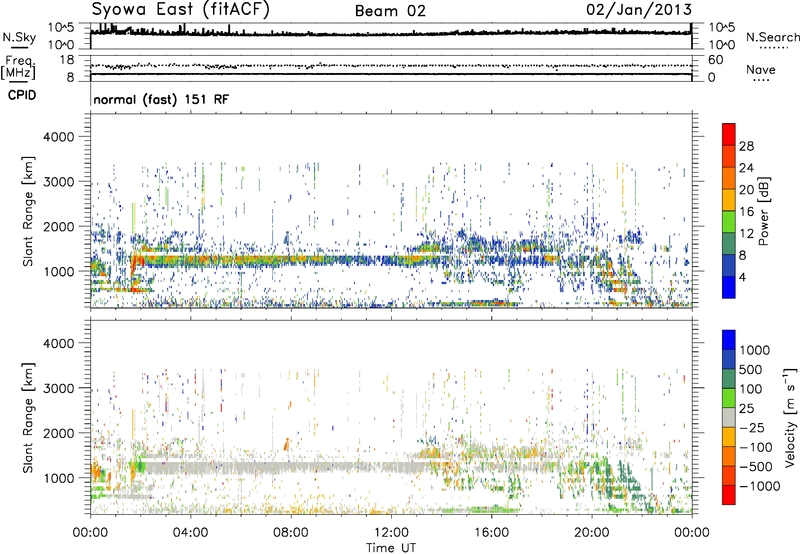Viewport: 800px width, 554px height.
Task: Click velocity colorbar tick value -1000
Action: (760, 486)
